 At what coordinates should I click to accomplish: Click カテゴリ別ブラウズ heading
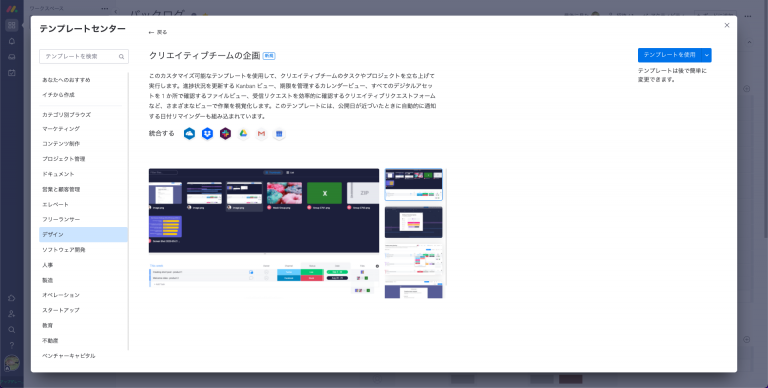click(x=66, y=115)
